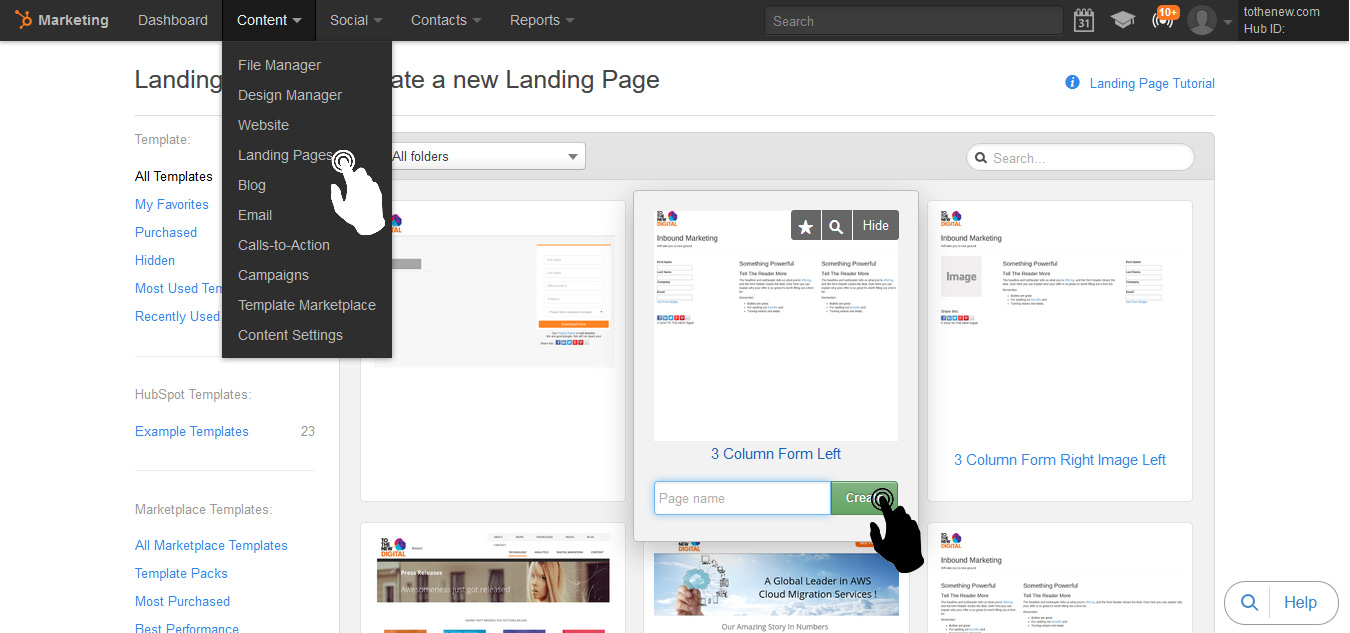Click the Landing Page Tutorial info icon
Screen dimensions: 1350x633
[1072, 83]
